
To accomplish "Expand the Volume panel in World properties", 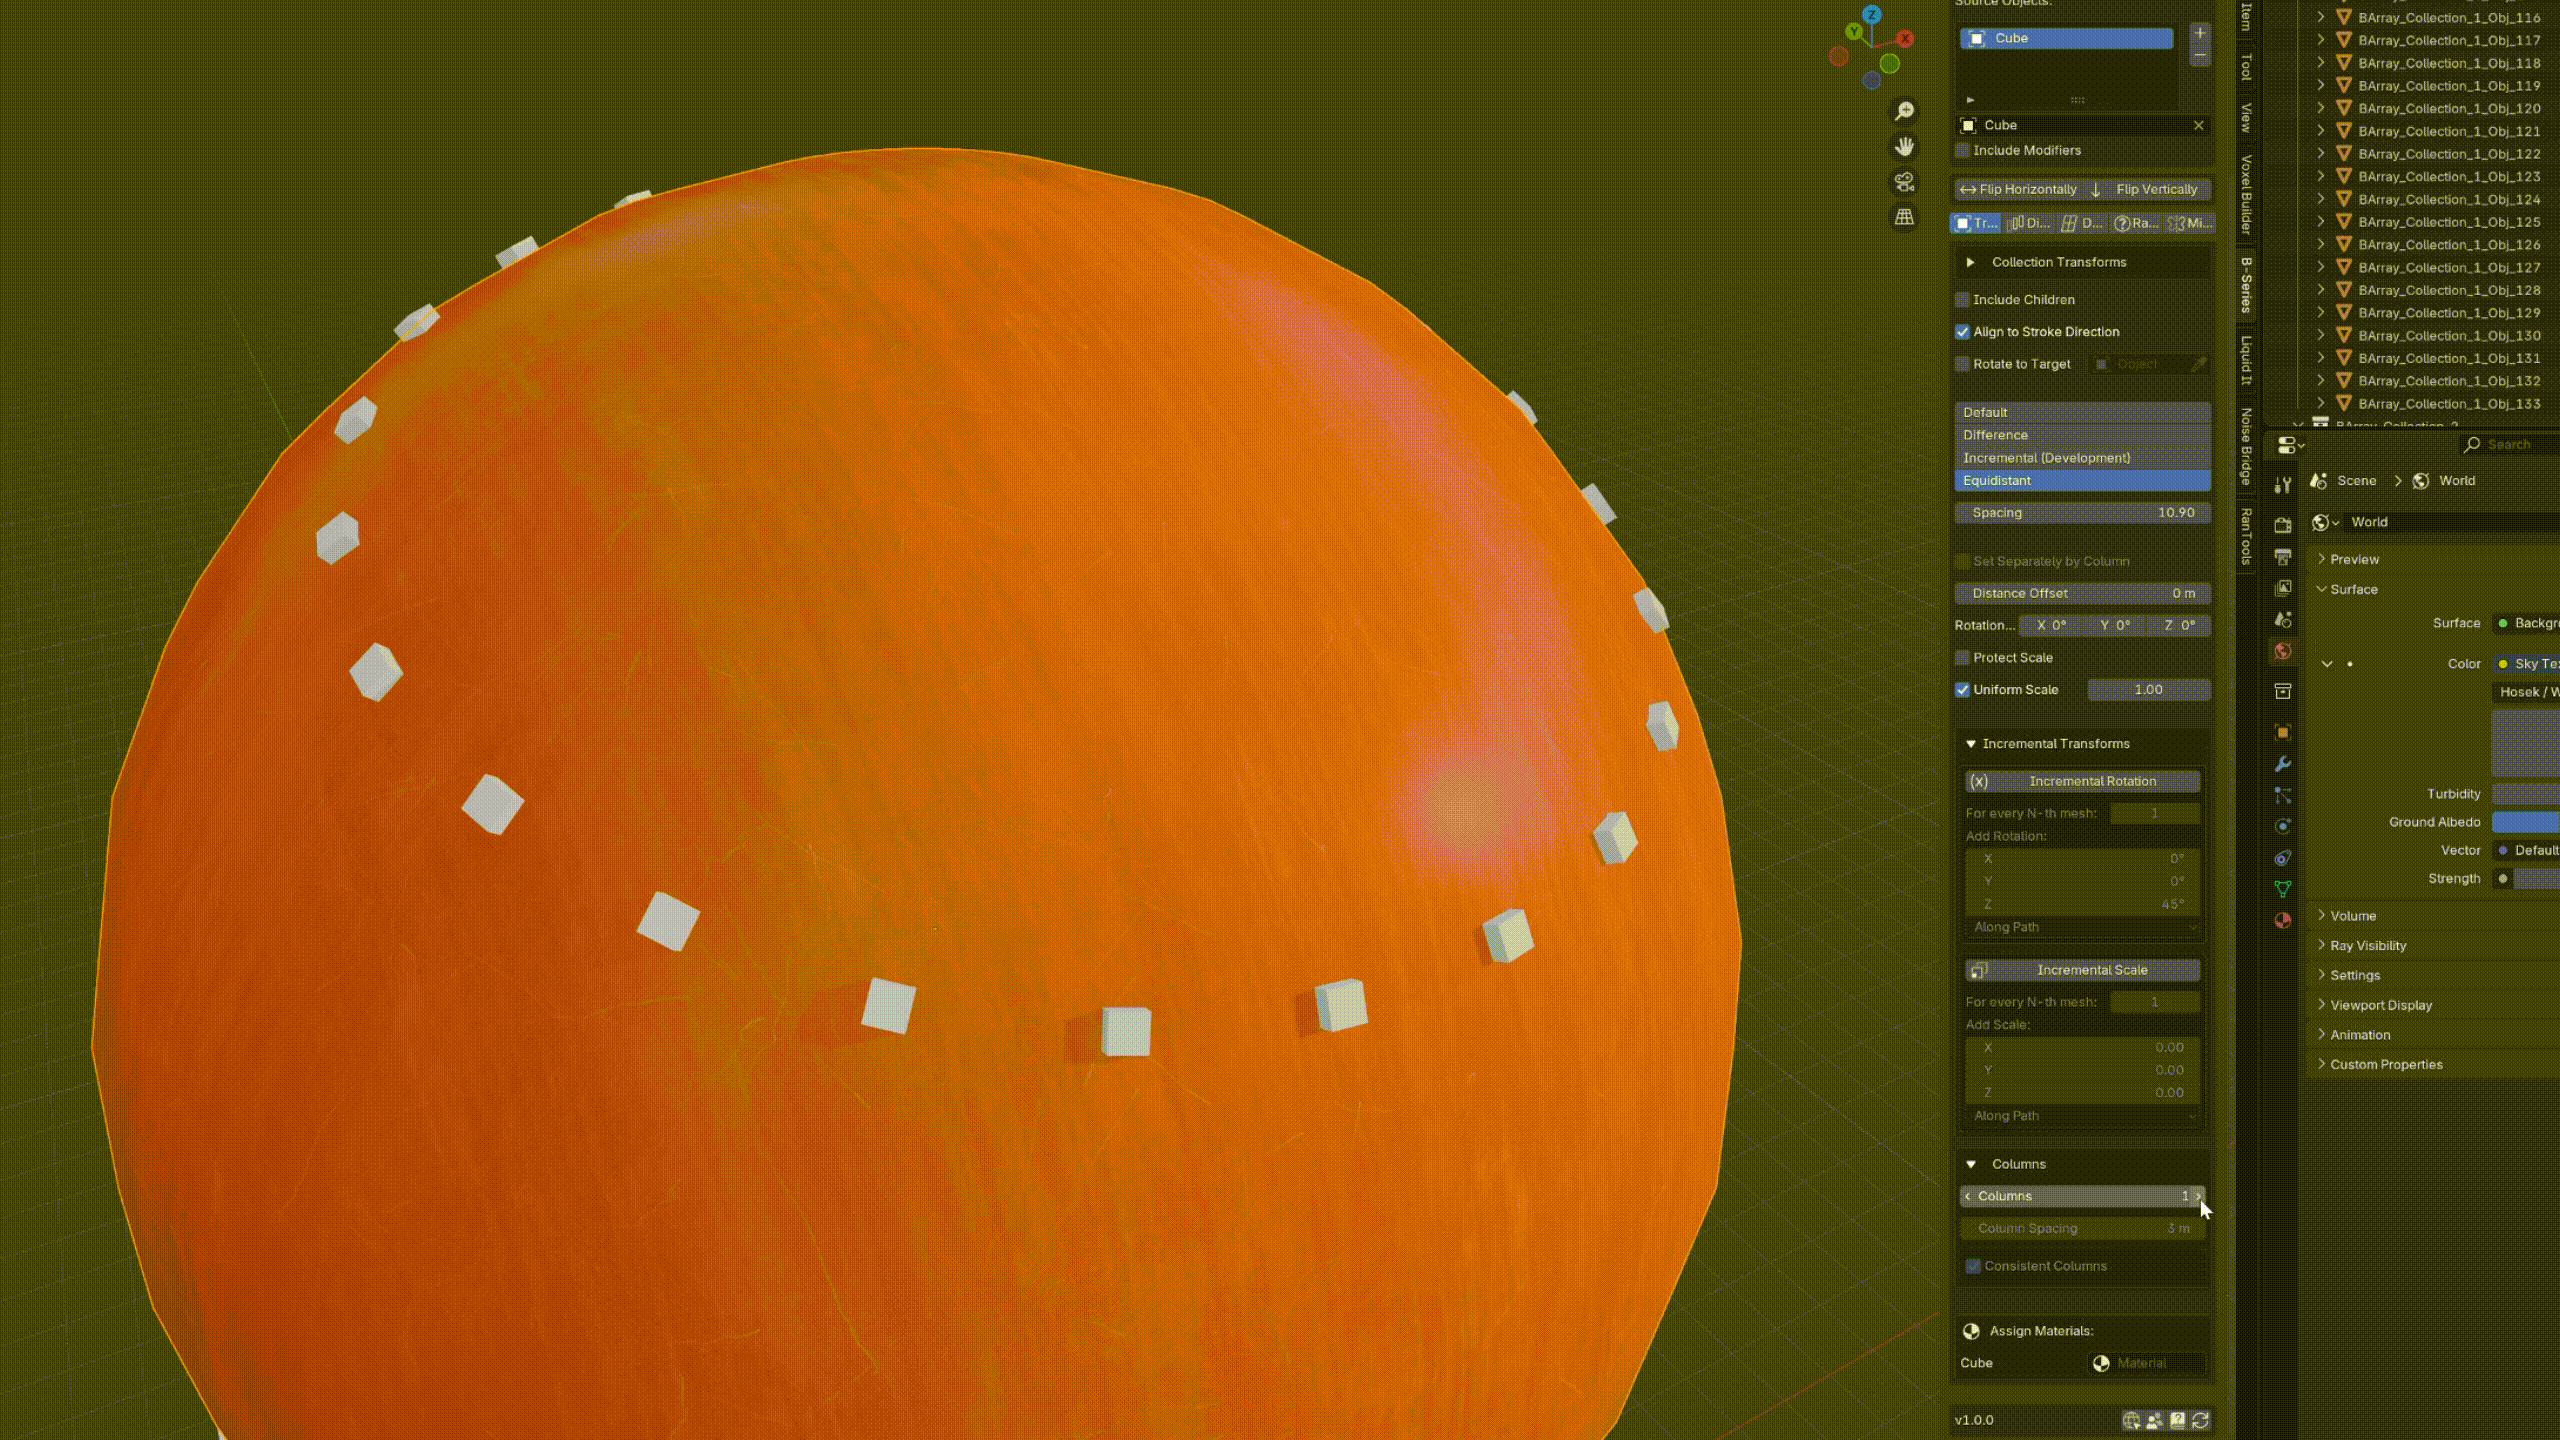I will point(2352,916).
